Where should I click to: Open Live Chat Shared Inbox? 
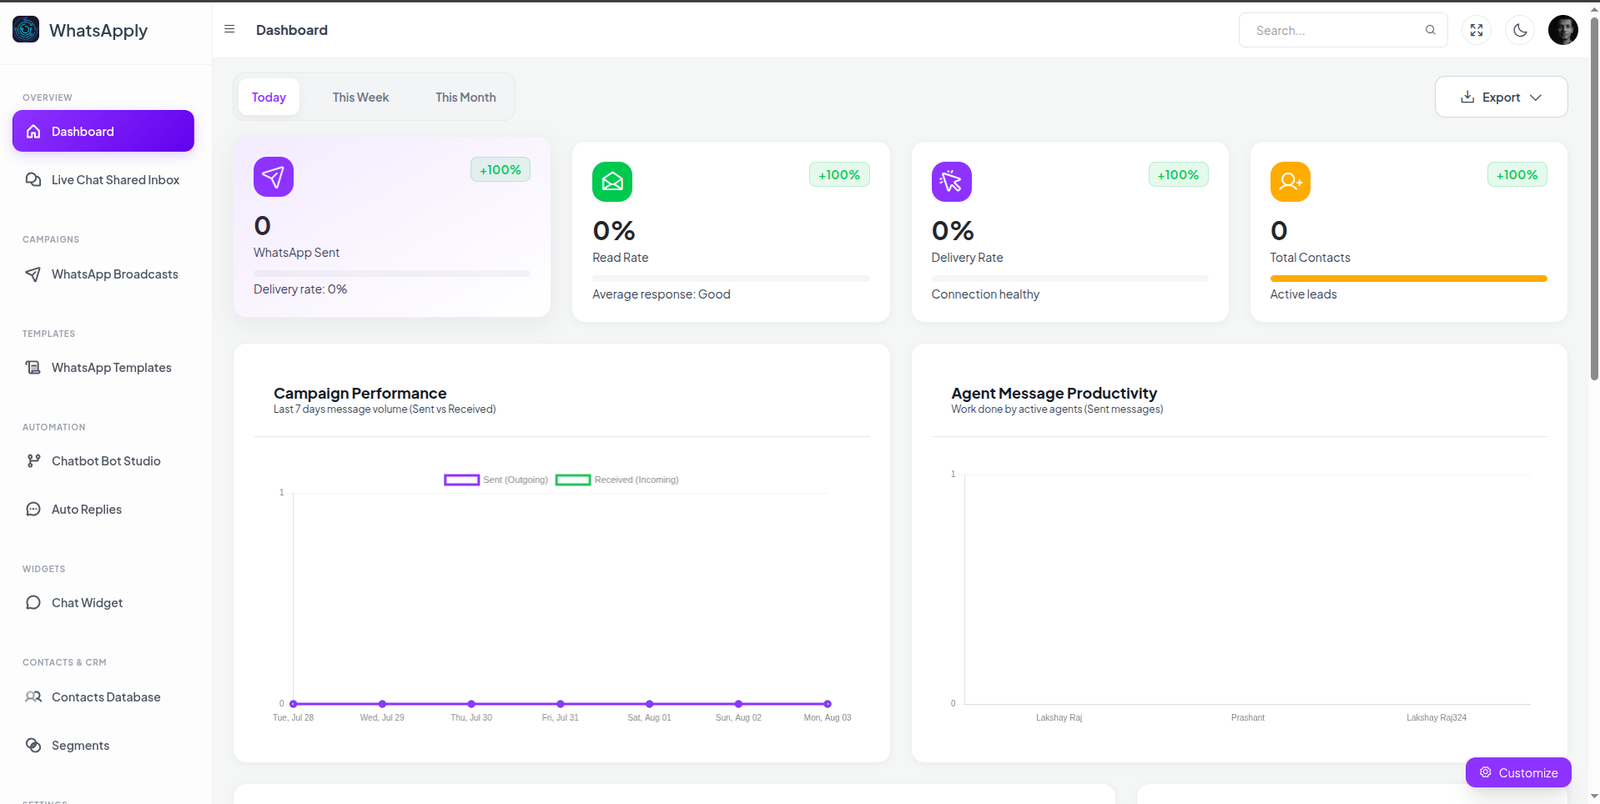pyautogui.click(x=103, y=180)
